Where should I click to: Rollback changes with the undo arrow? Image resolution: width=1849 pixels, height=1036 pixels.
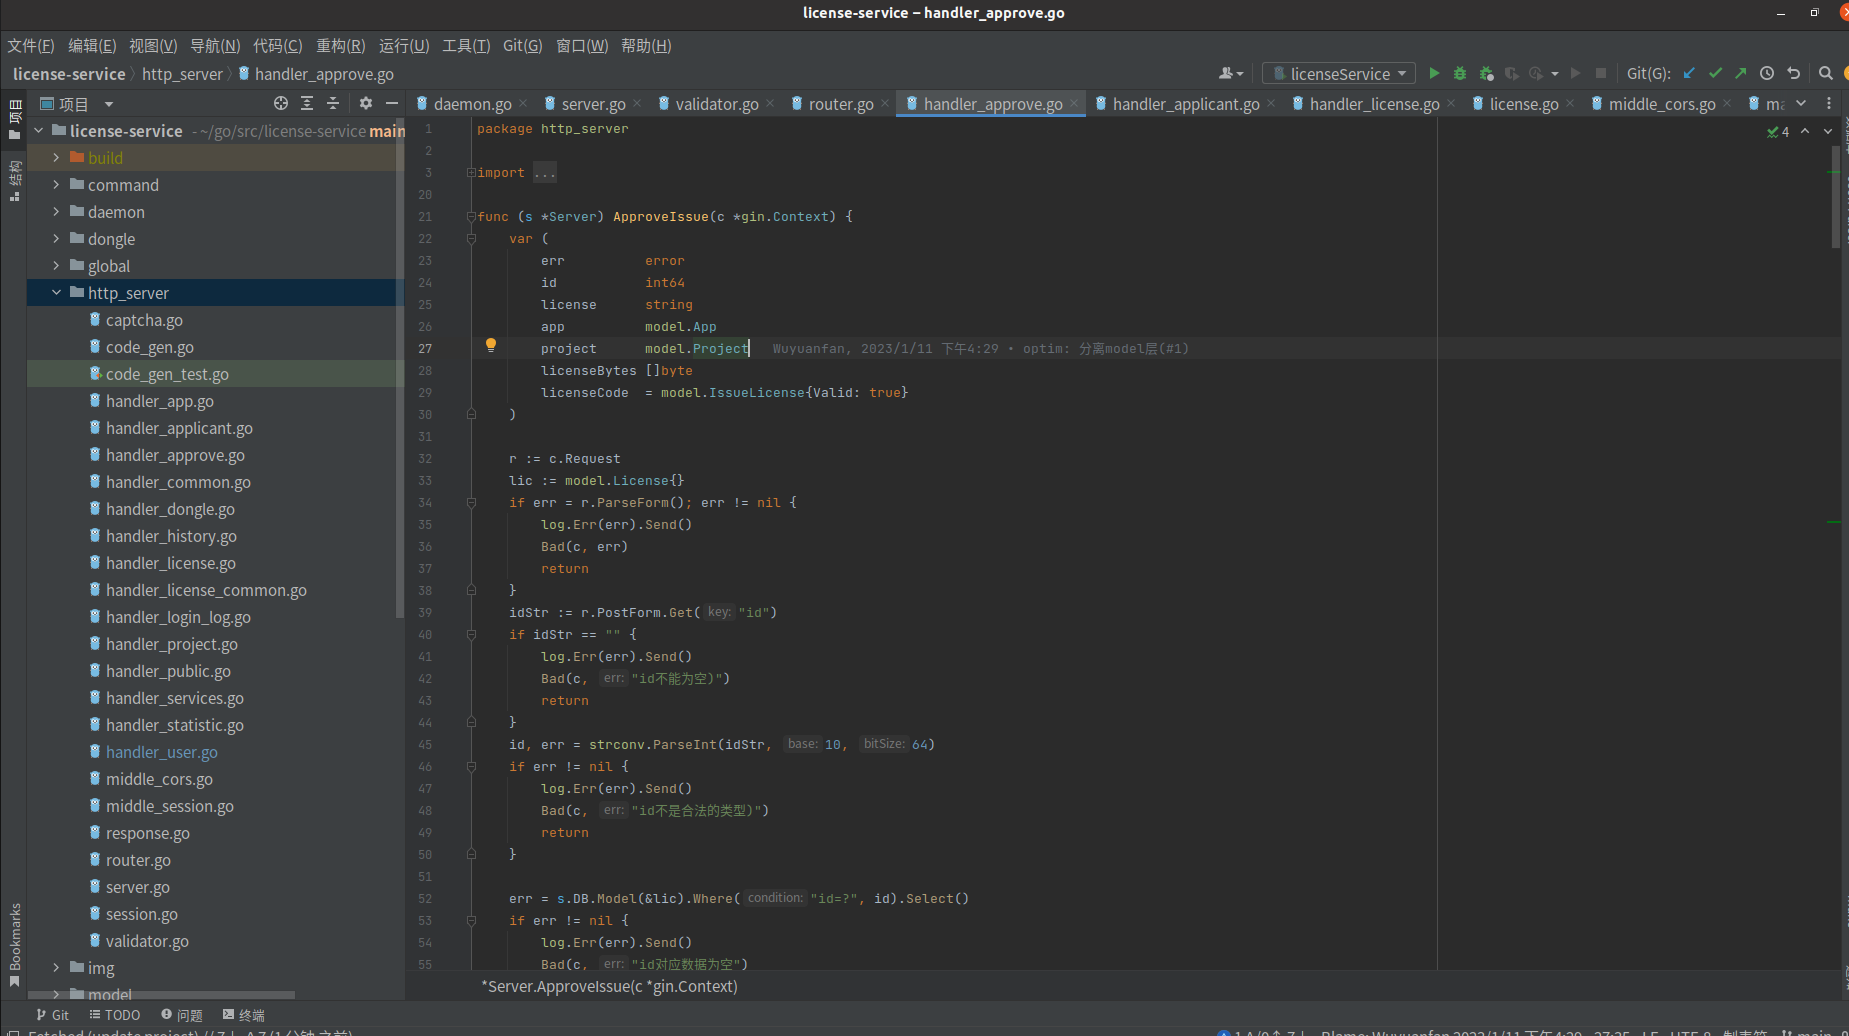(x=1794, y=73)
